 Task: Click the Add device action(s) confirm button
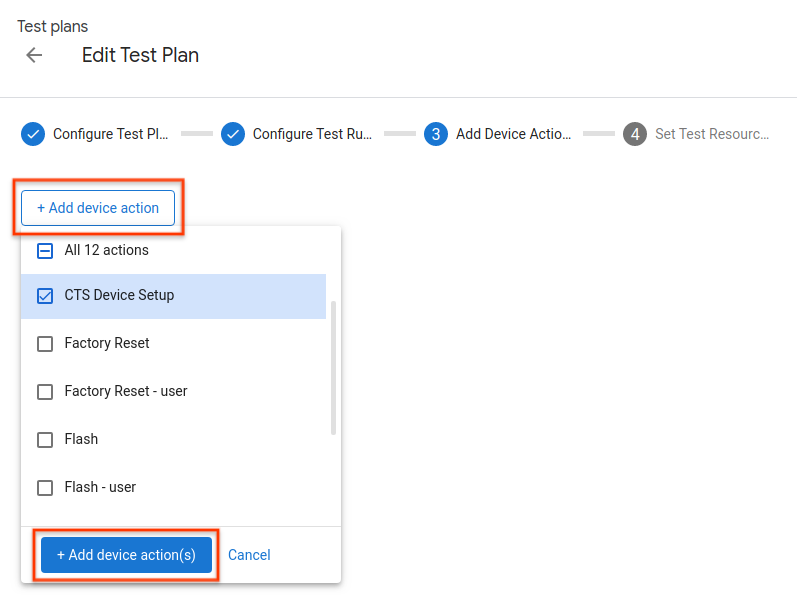(125, 555)
